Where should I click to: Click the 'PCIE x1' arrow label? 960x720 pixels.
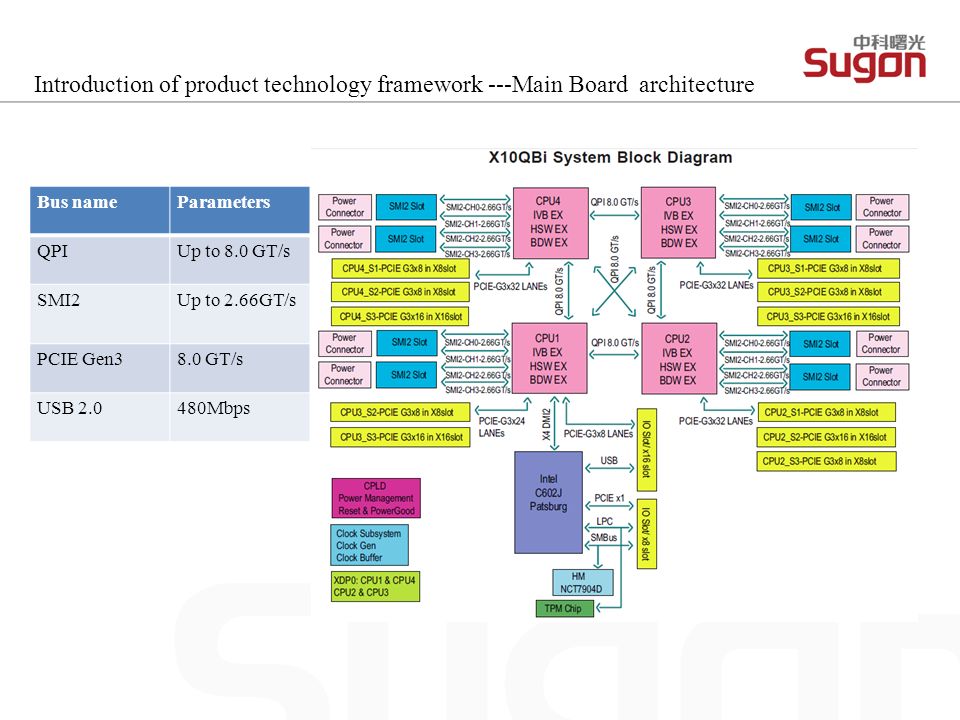pos(609,498)
